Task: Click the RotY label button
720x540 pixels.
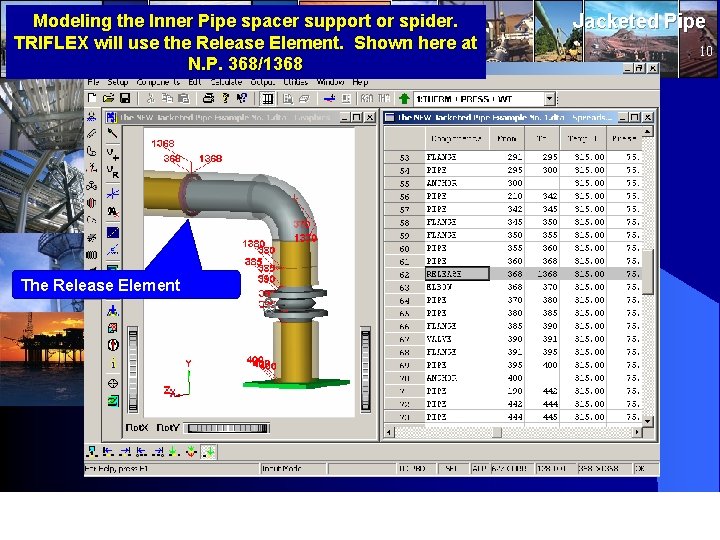Action: 168,428
